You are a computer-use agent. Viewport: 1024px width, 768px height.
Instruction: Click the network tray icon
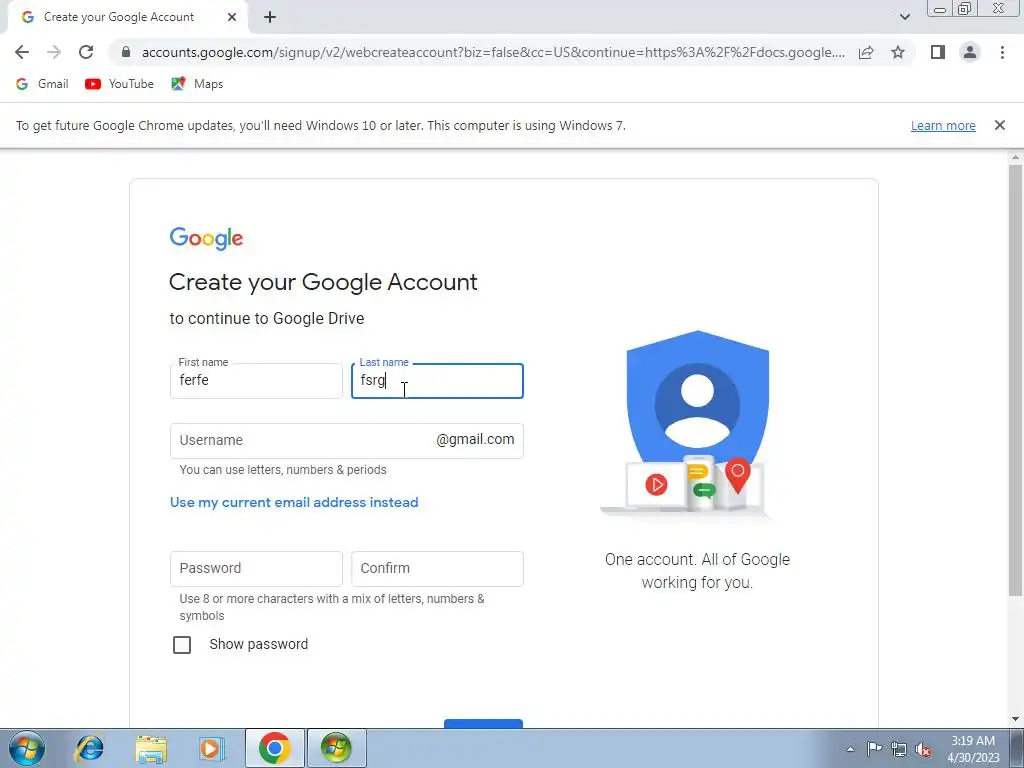899,749
